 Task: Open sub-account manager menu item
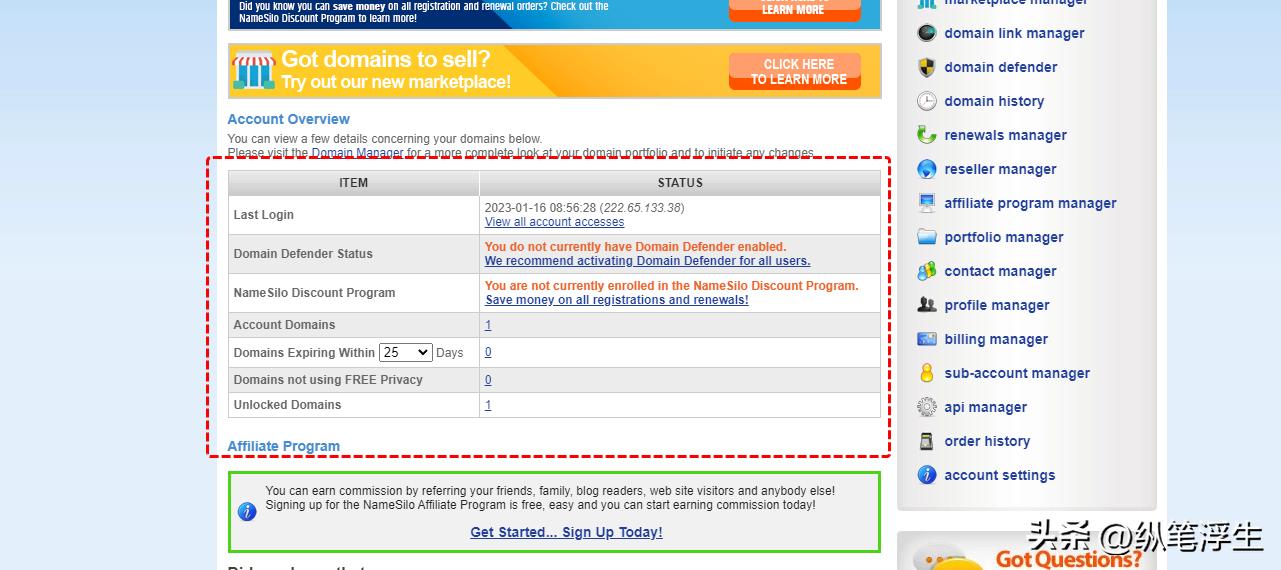pyautogui.click(x=1017, y=373)
